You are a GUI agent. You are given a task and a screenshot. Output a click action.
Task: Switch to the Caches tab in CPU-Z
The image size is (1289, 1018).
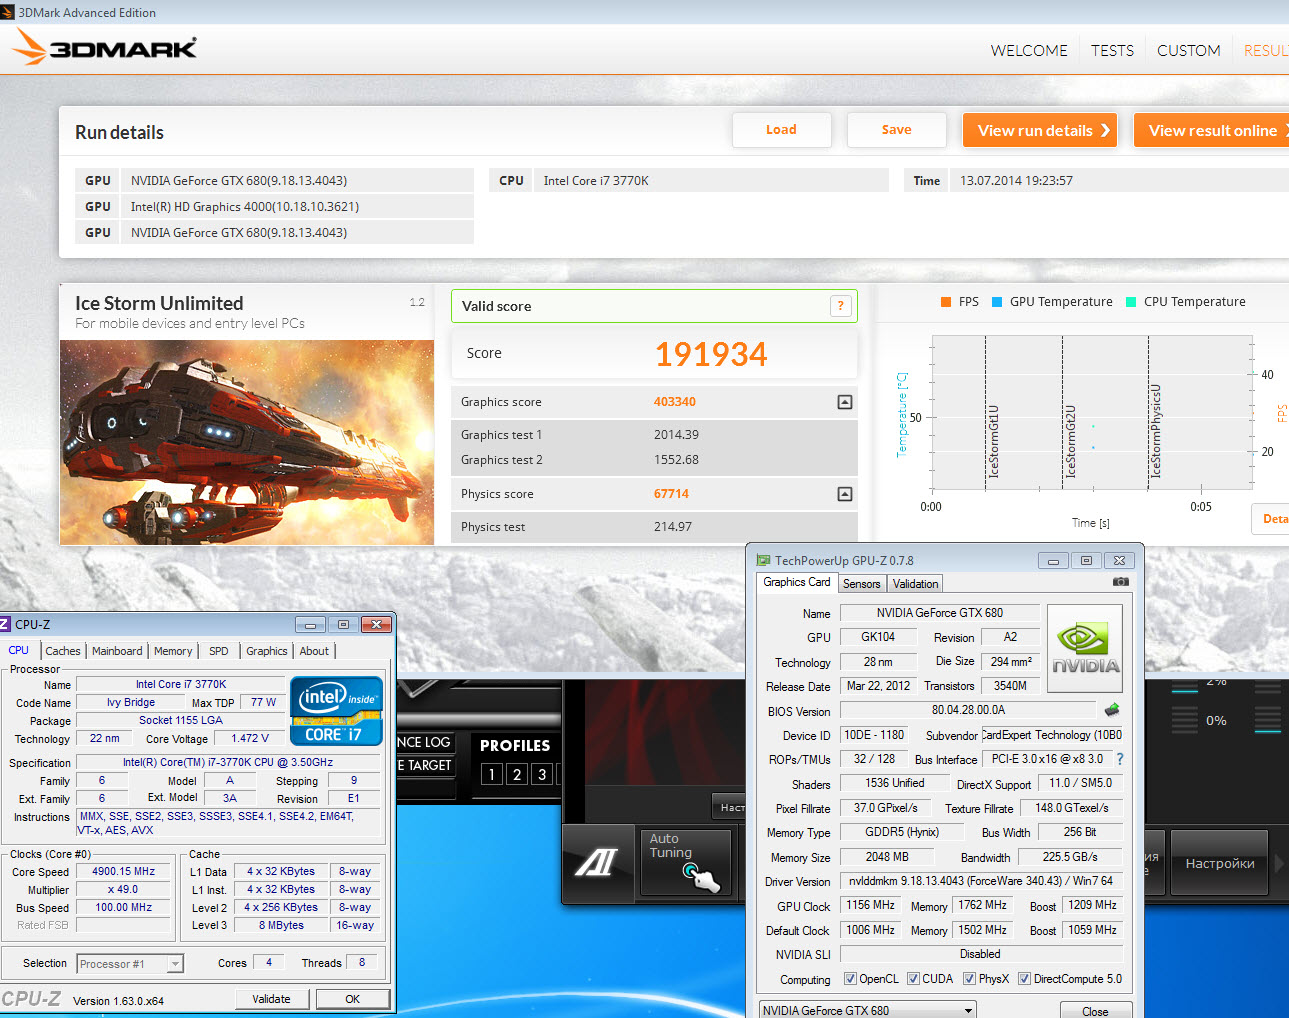pos(63,651)
